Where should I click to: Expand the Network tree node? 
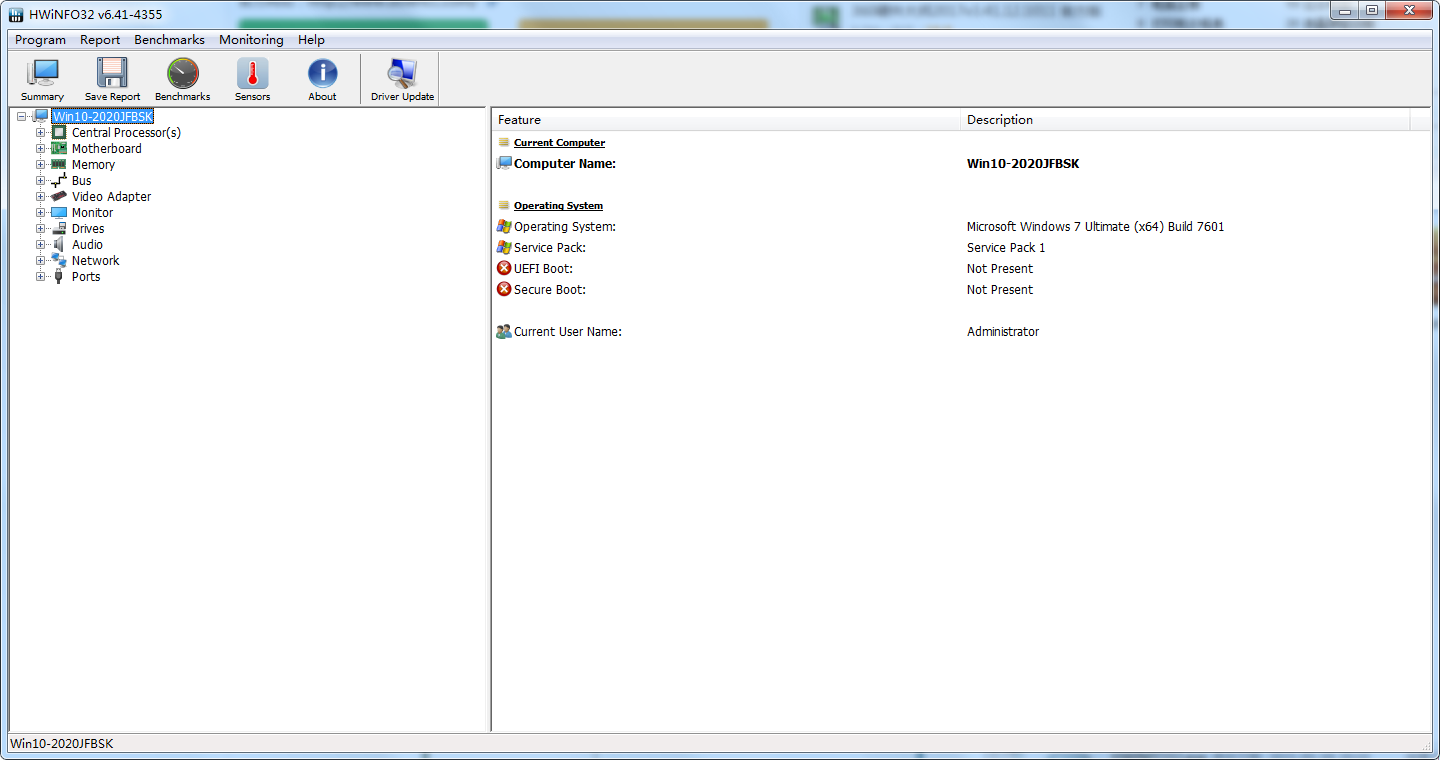(41, 260)
